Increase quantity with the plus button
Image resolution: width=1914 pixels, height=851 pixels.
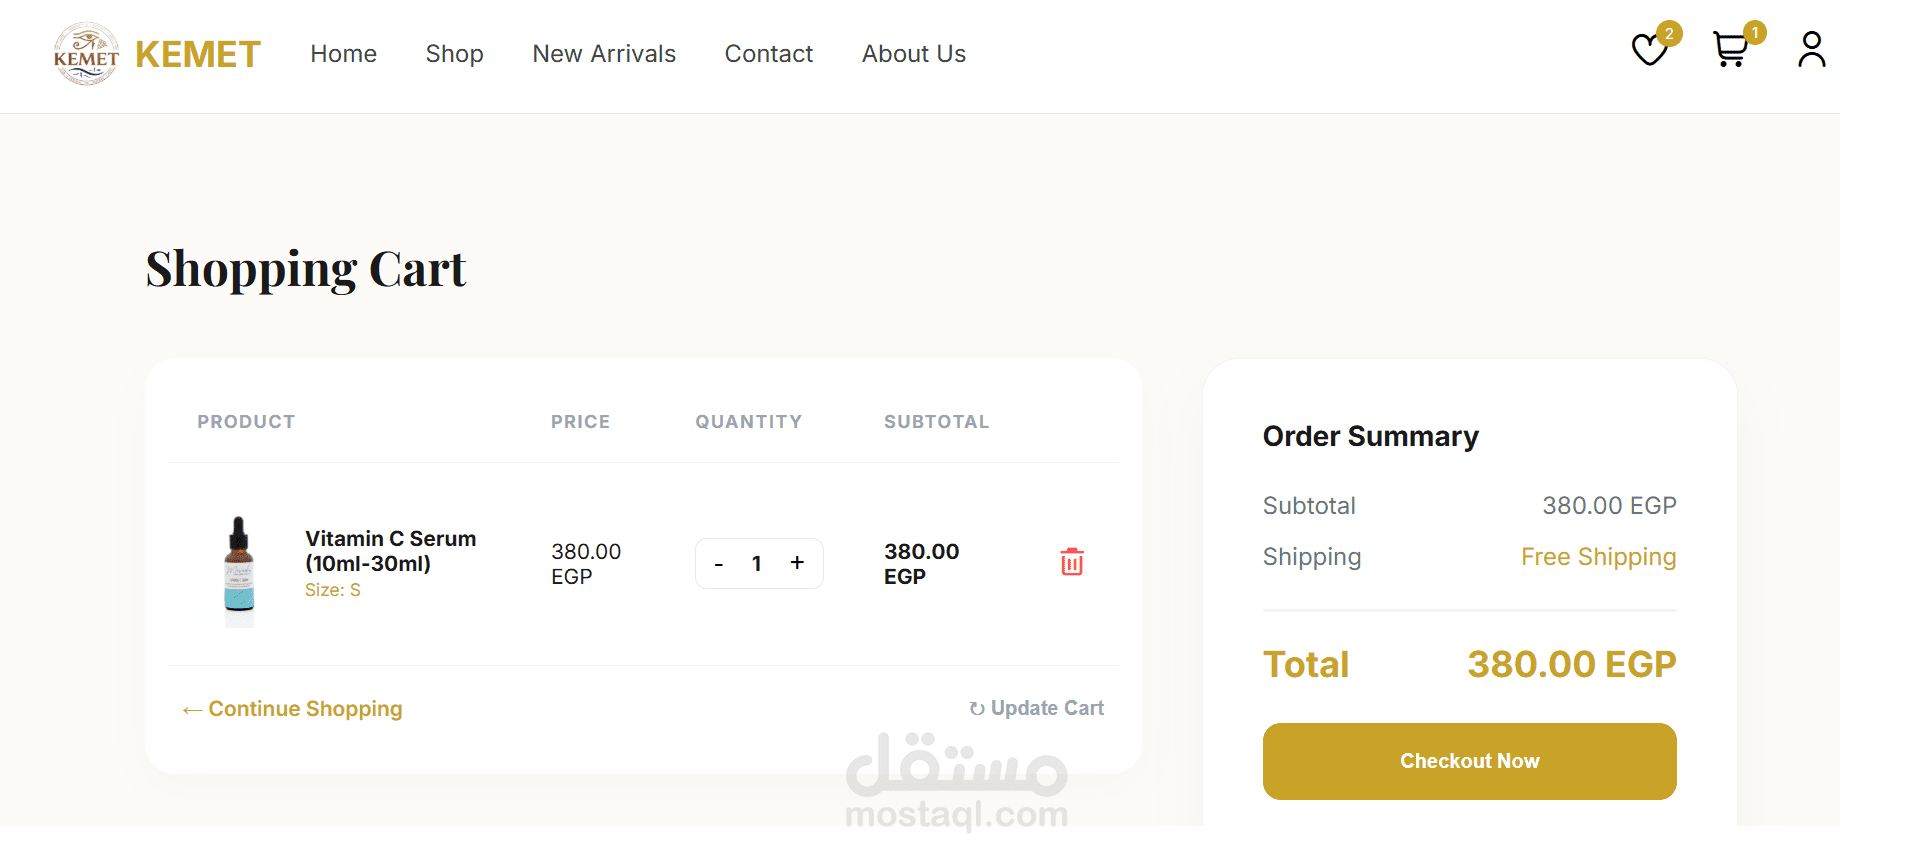pos(797,563)
